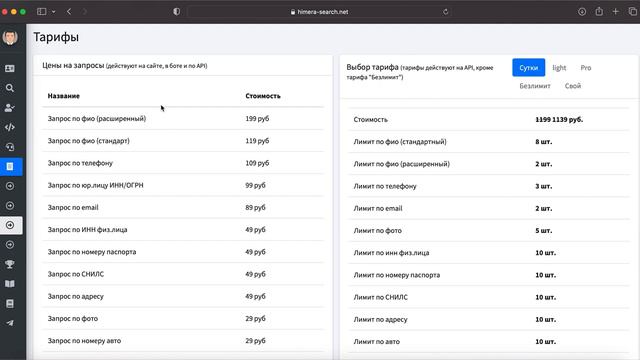Select row Запрос по фото
The height and width of the screenshot is (360, 640).
pos(183,318)
